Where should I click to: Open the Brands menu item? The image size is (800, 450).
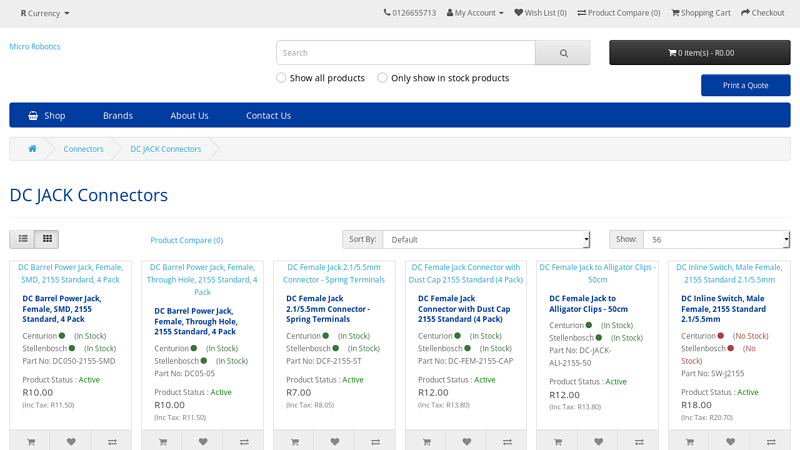118,115
